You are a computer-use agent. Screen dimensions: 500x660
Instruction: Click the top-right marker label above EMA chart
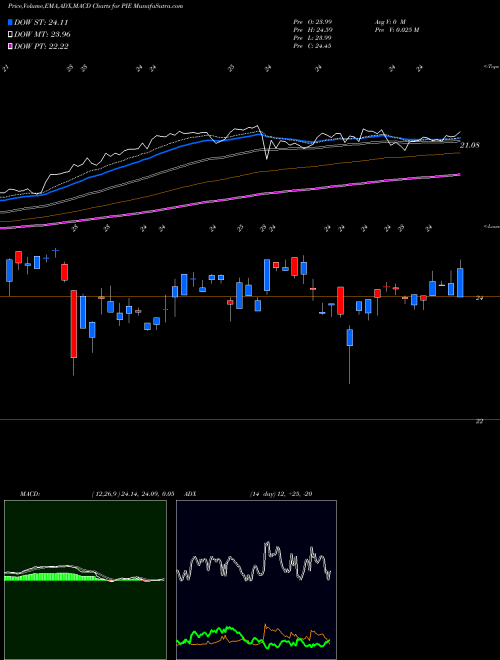point(492,67)
